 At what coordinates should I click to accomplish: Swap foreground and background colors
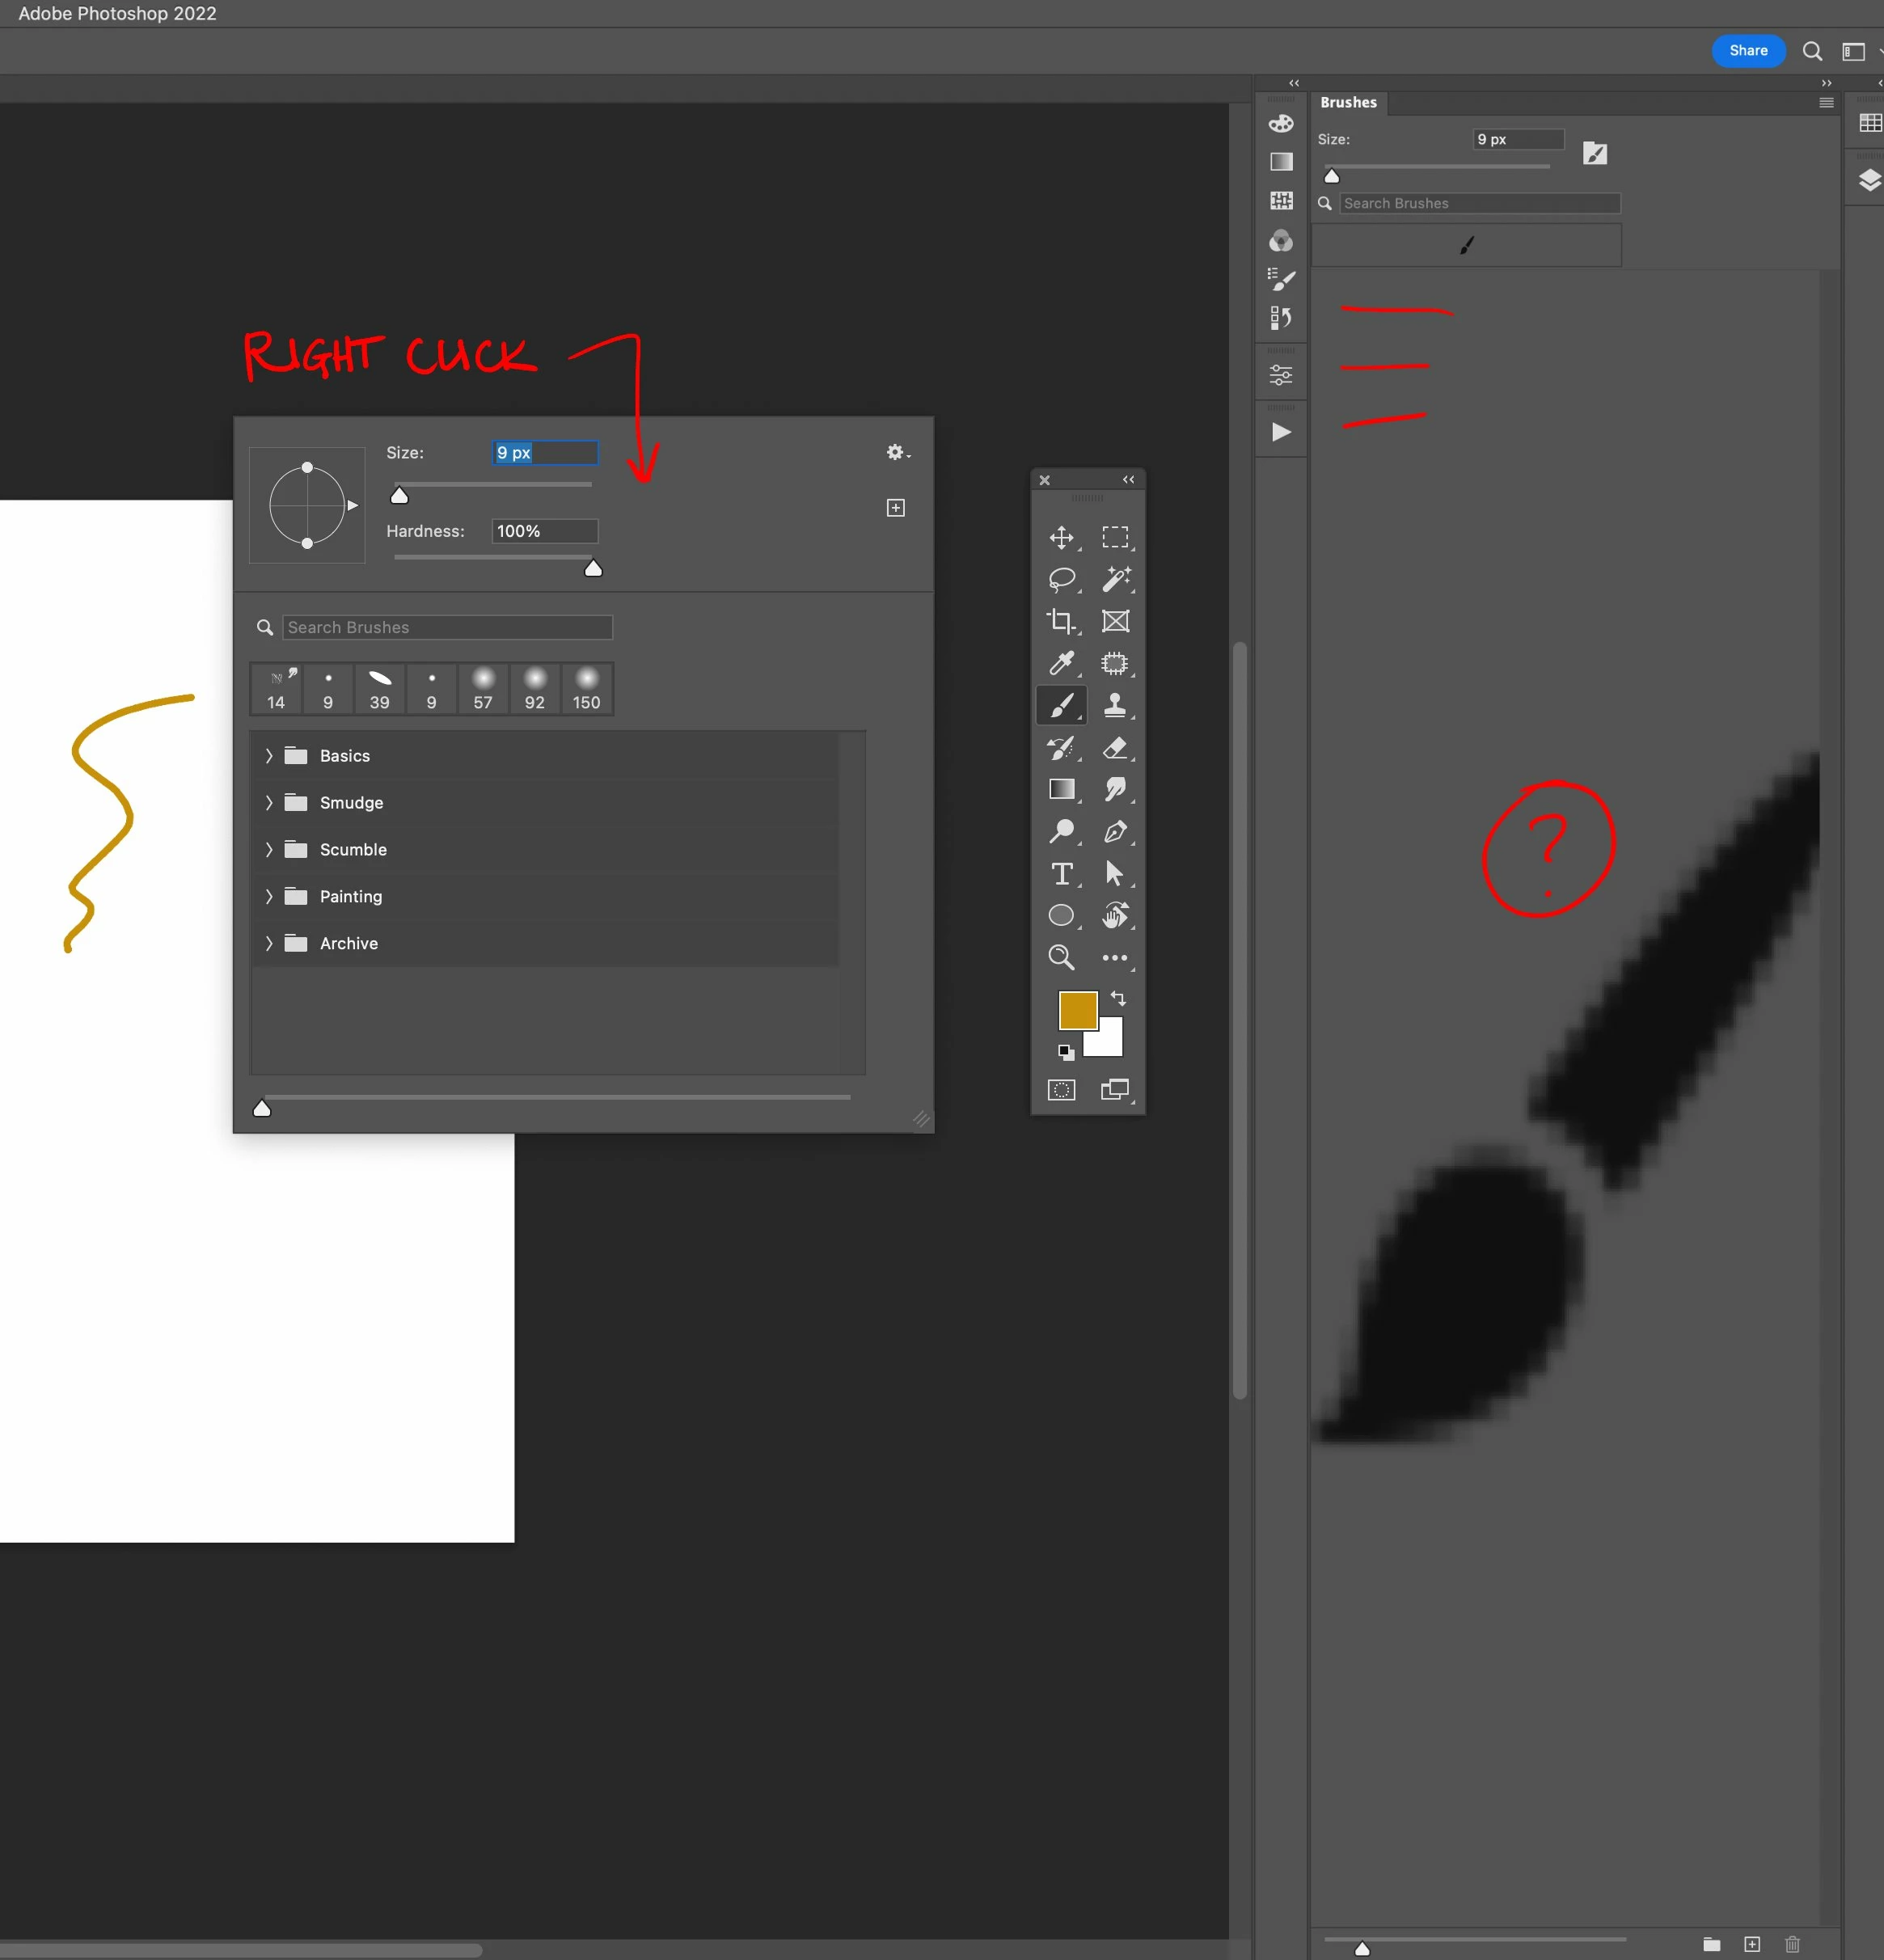pos(1118,998)
